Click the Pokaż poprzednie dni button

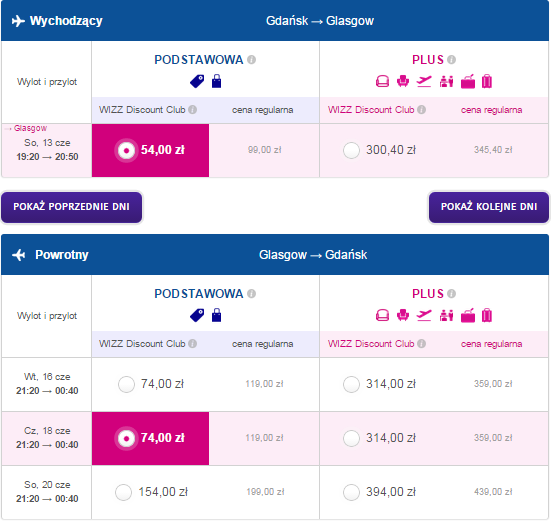72,207
